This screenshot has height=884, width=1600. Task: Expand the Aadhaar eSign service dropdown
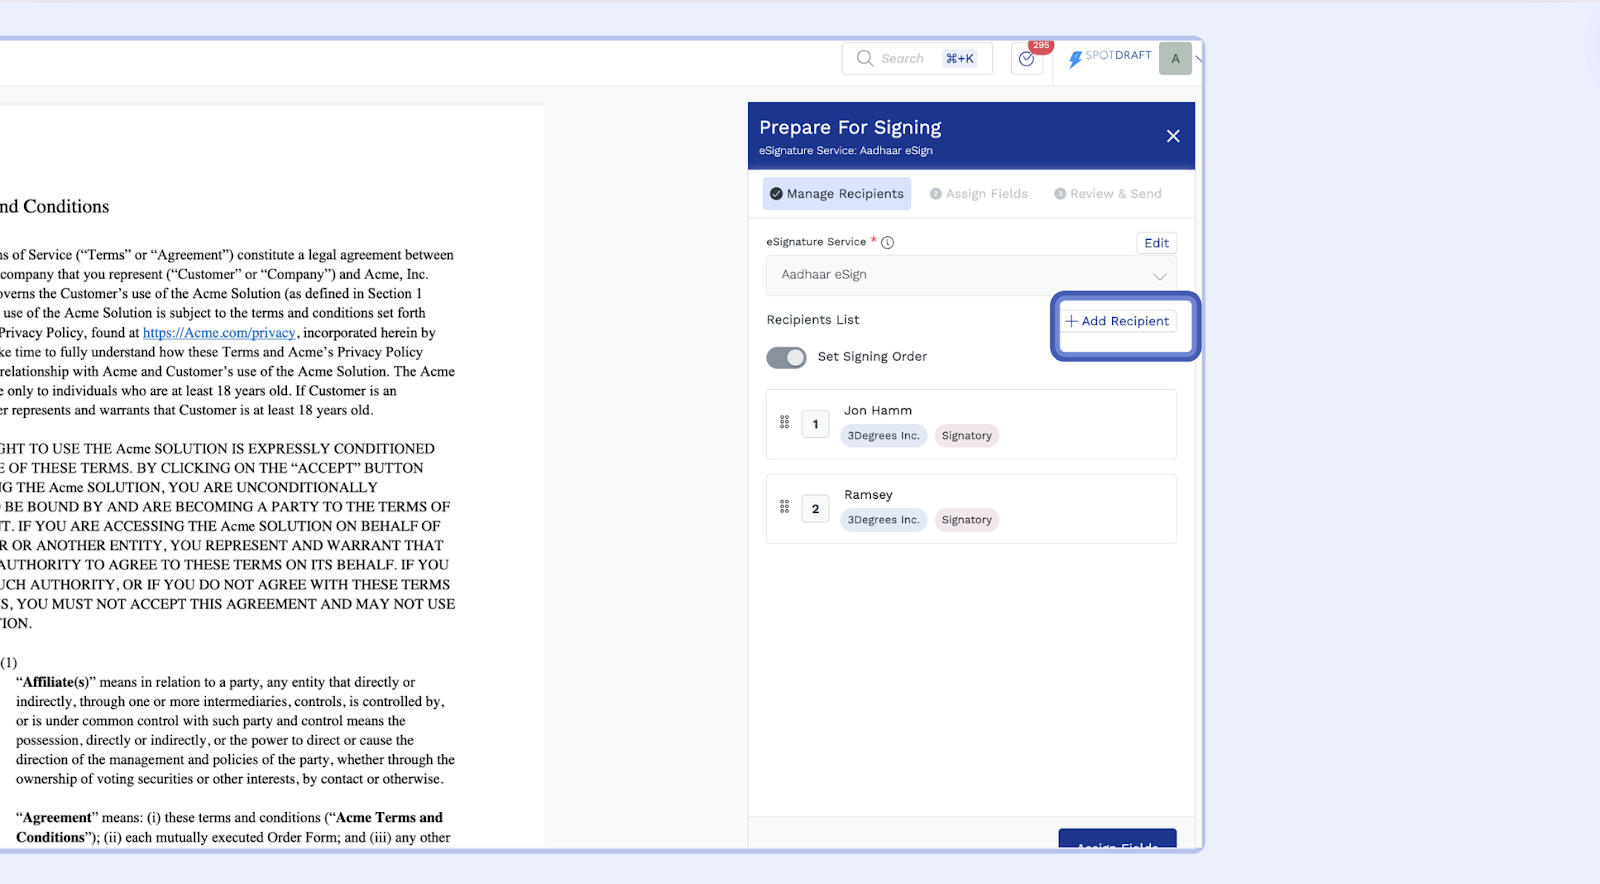[x=971, y=275]
